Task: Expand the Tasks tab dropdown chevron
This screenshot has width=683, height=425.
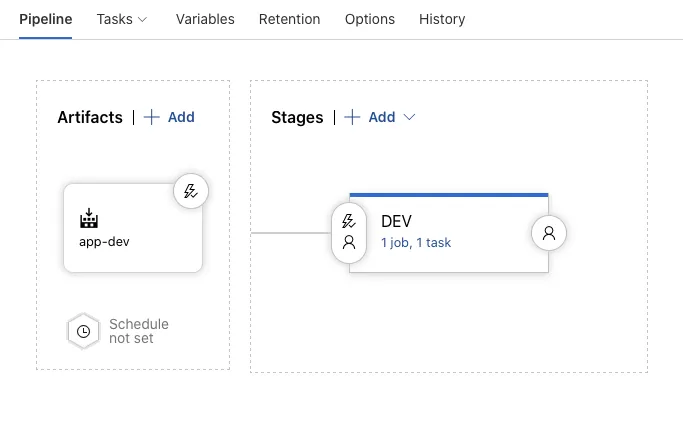Action: click(x=142, y=20)
